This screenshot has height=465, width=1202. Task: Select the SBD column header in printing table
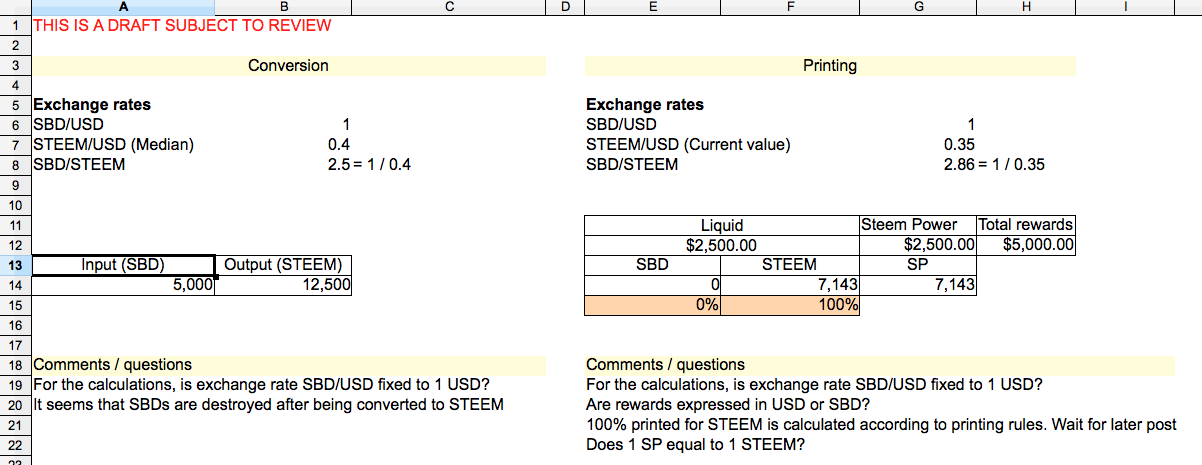click(652, 265)
